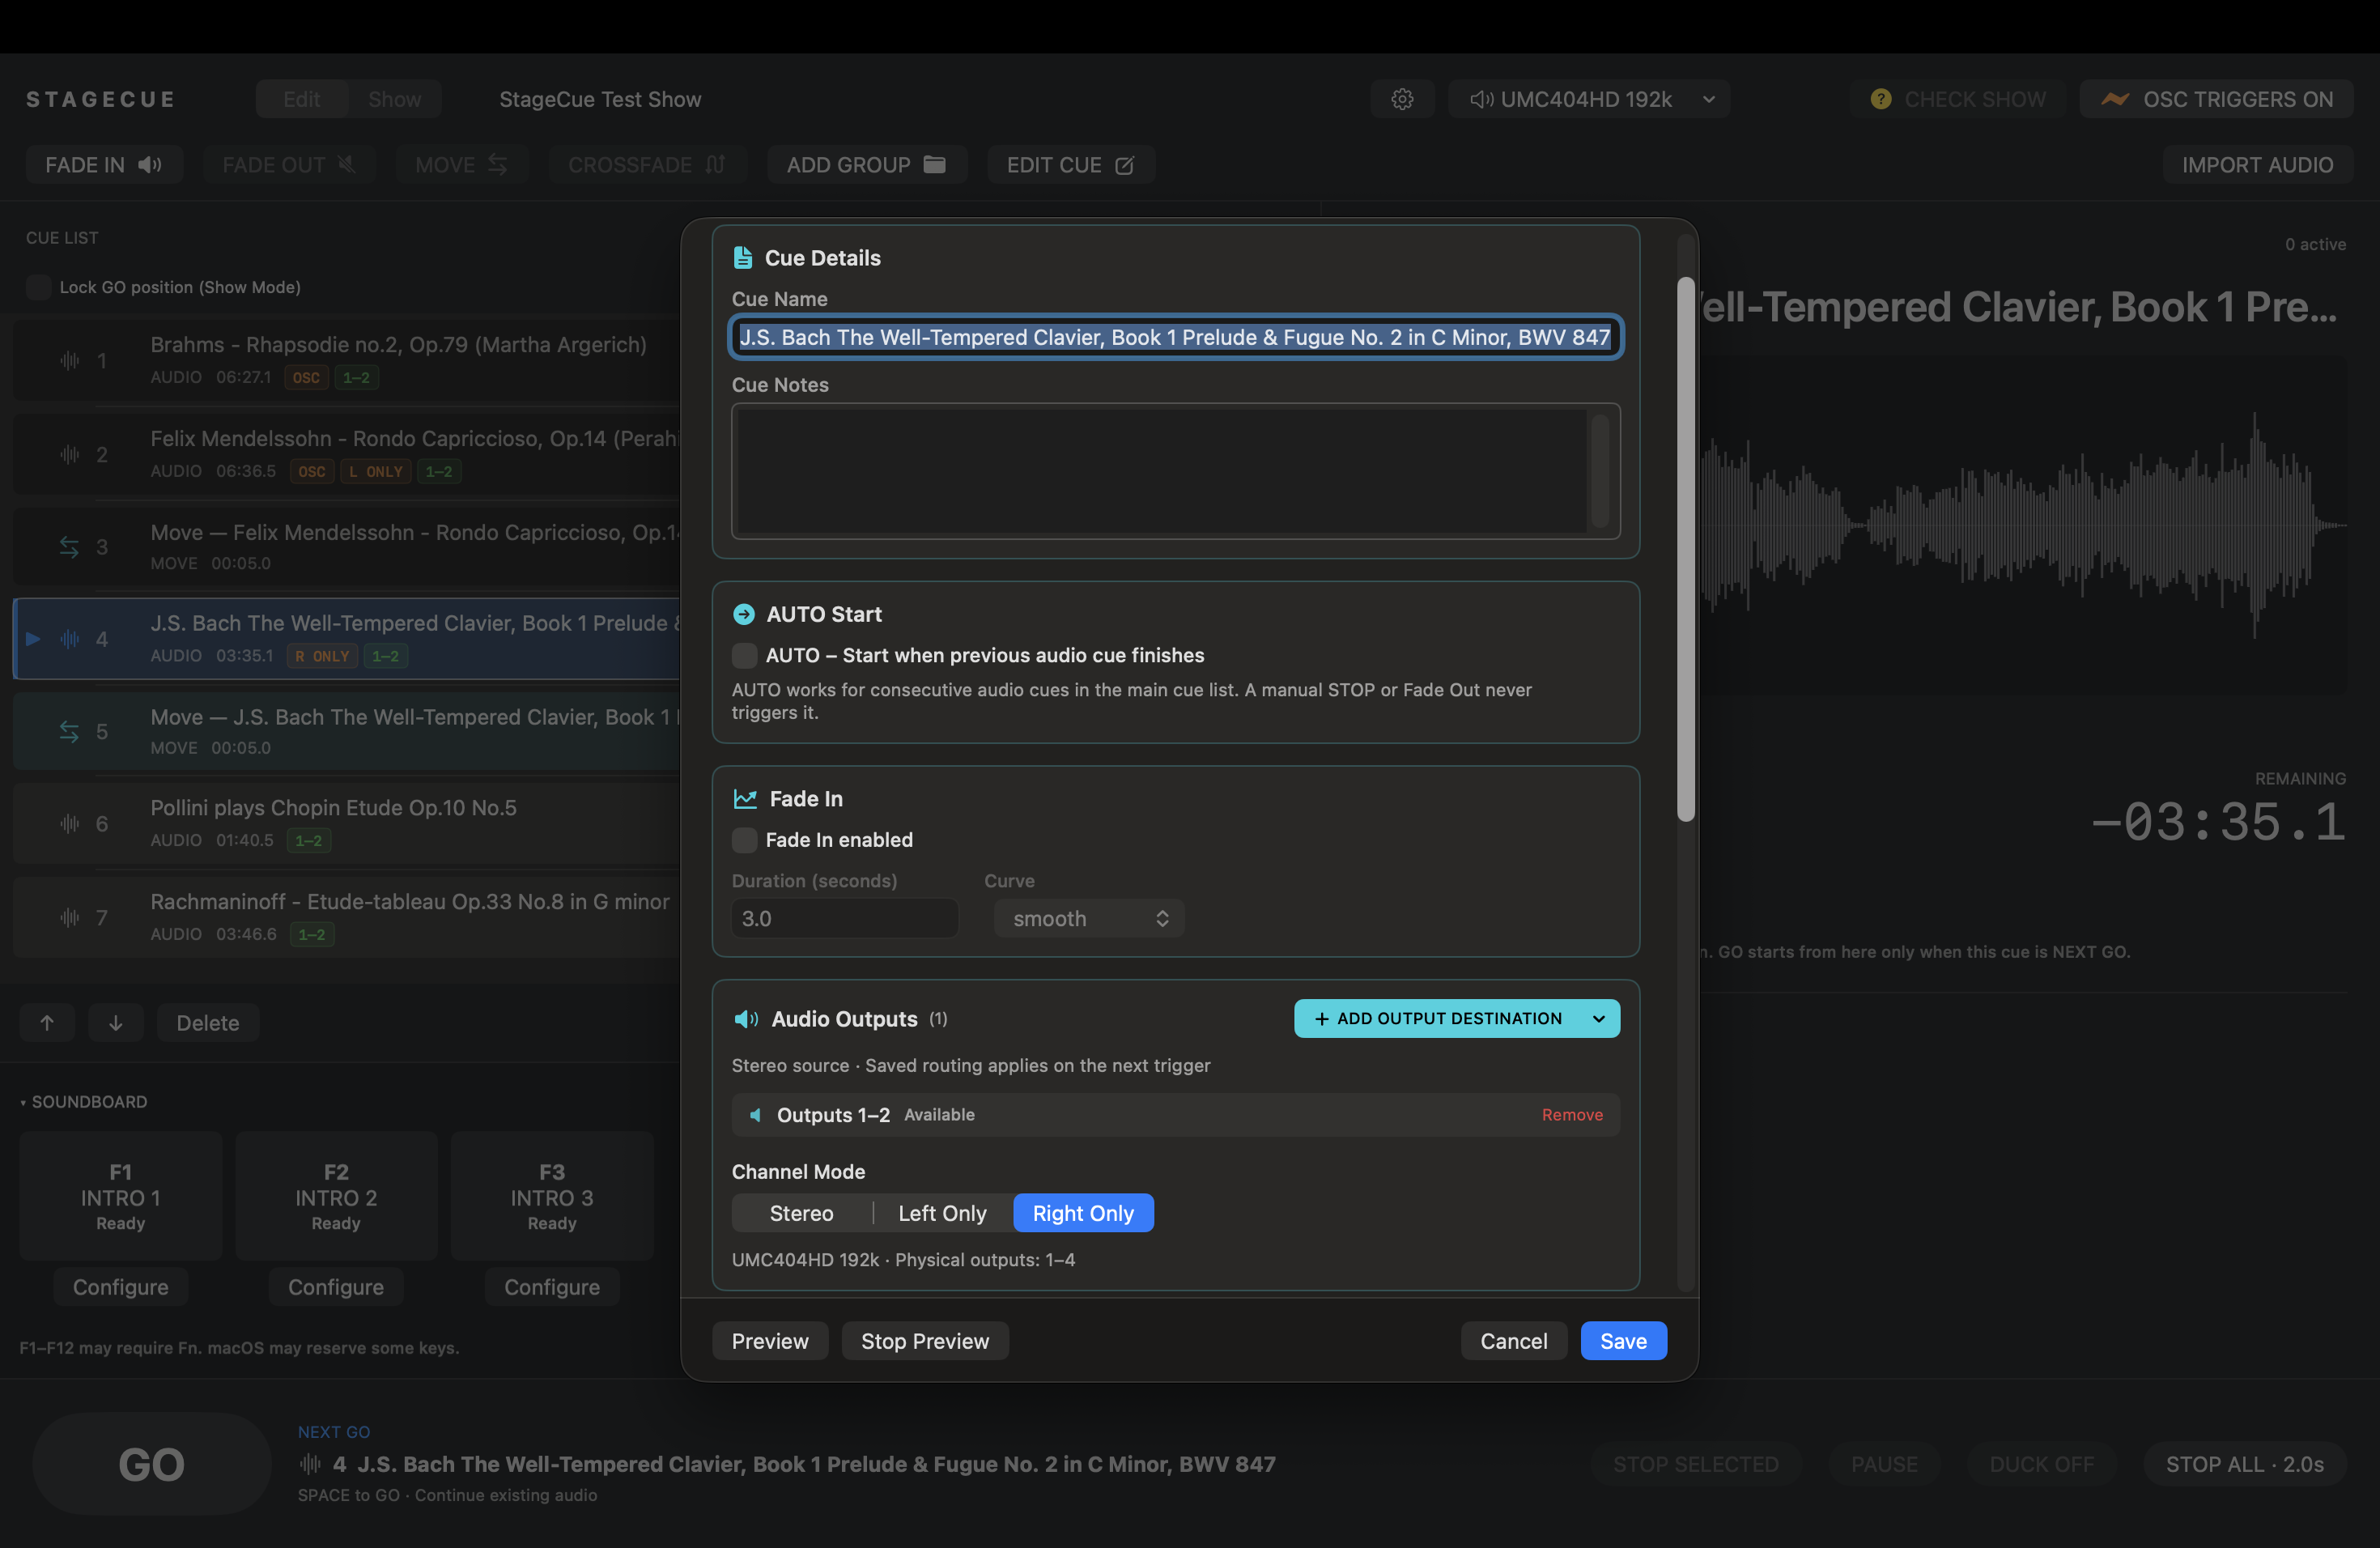This screenshot has width=2380, height=1548.
Task: Open the UMC404HD 192k device dropdown
Action: [1589, 99]
